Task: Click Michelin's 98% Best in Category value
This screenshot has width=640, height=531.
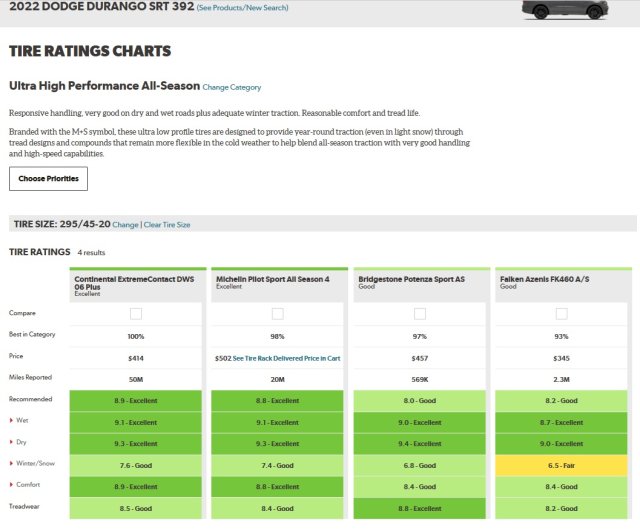Action: tap(277, 336)
